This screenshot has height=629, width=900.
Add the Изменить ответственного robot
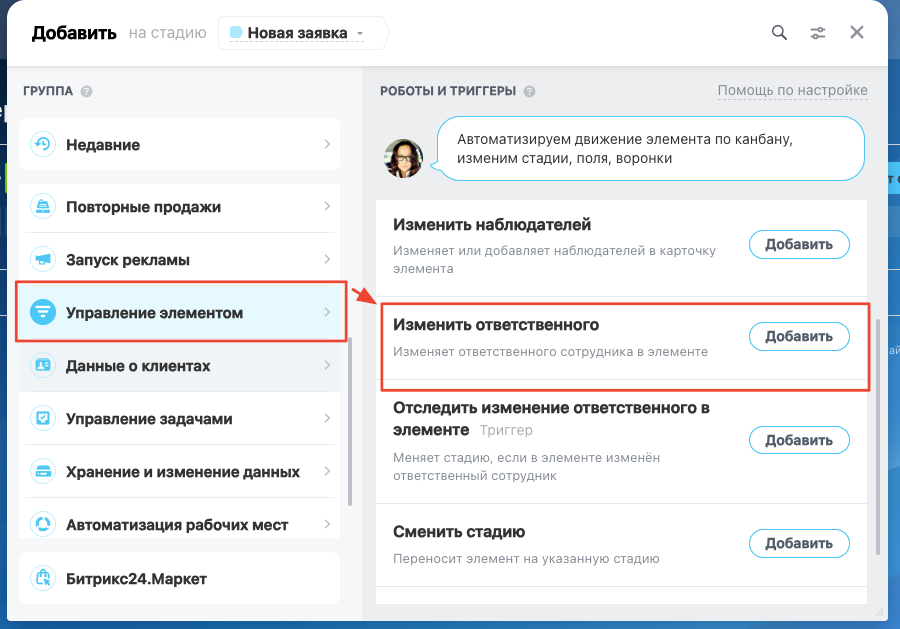coord(798,336)
